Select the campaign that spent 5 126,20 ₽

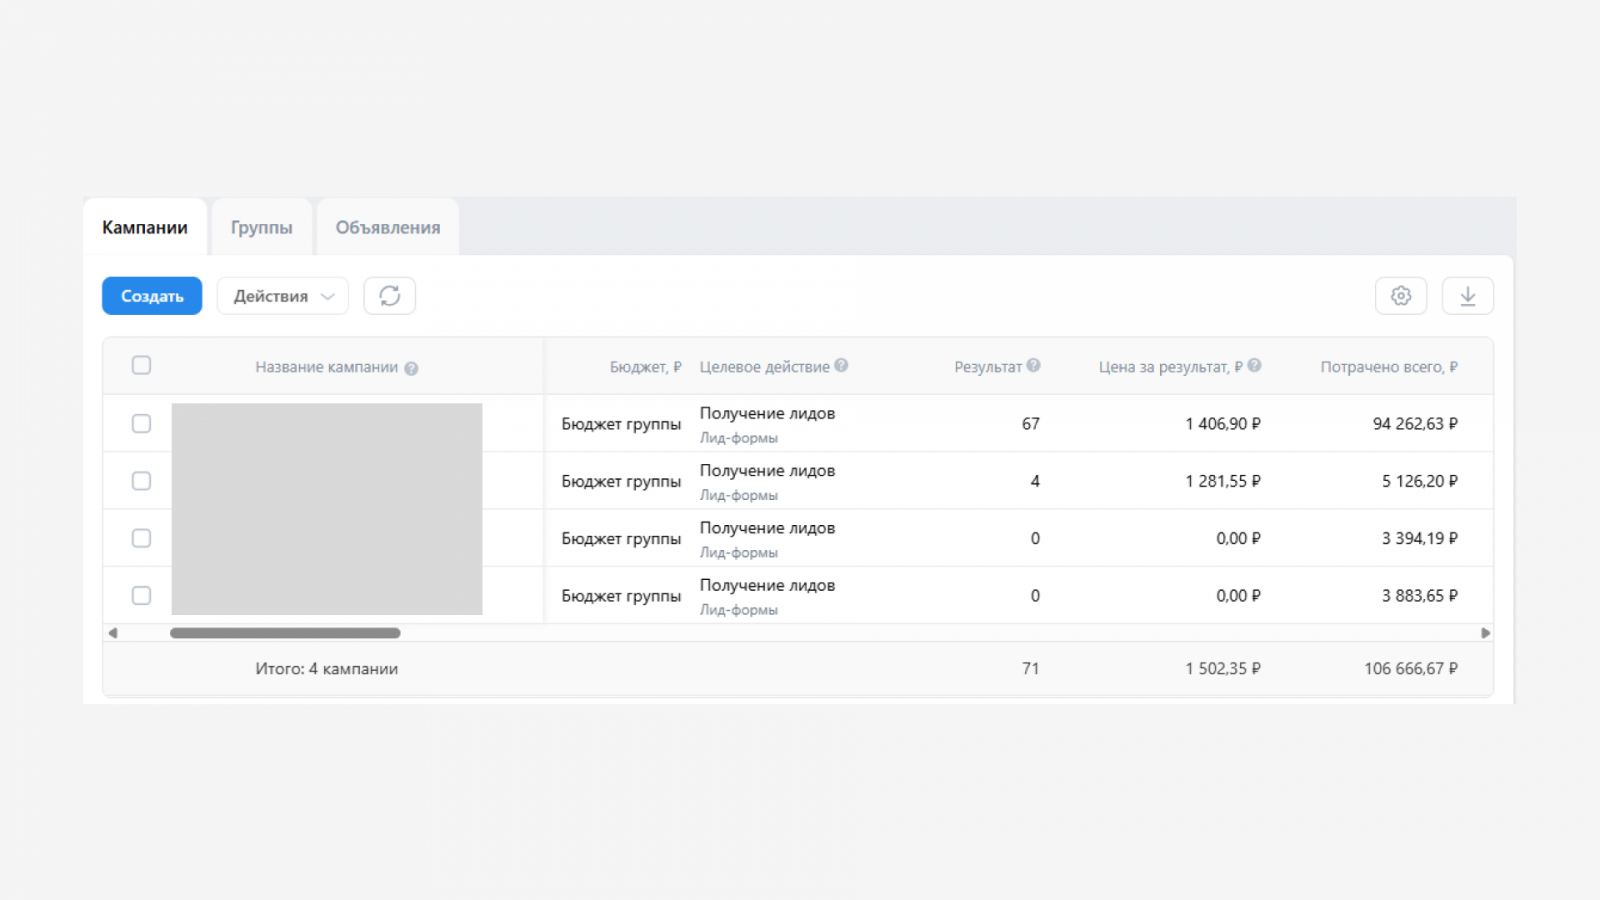point(142,481)
